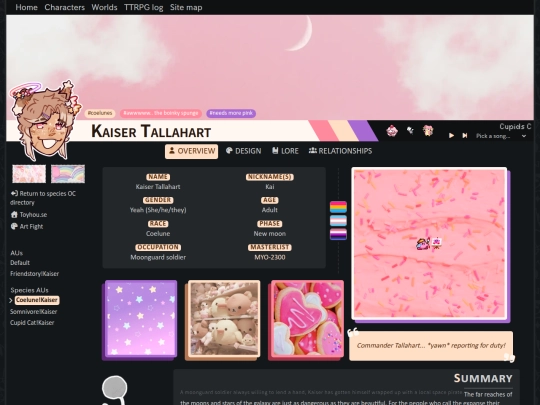Select the Coelune!Kaiser species AU
Image resolution: width=540 pixels, height=405 pixels.
coord(37,300)
